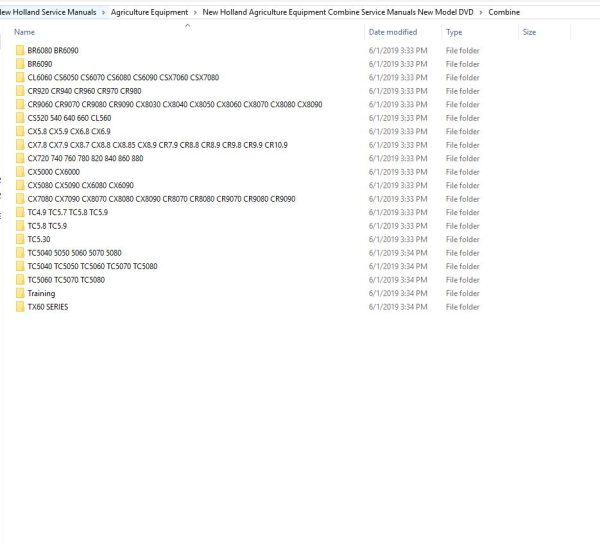Go to New Holland Service Manuals breadcrumb
Screen dimensions: 600x544
pos(48,12)
